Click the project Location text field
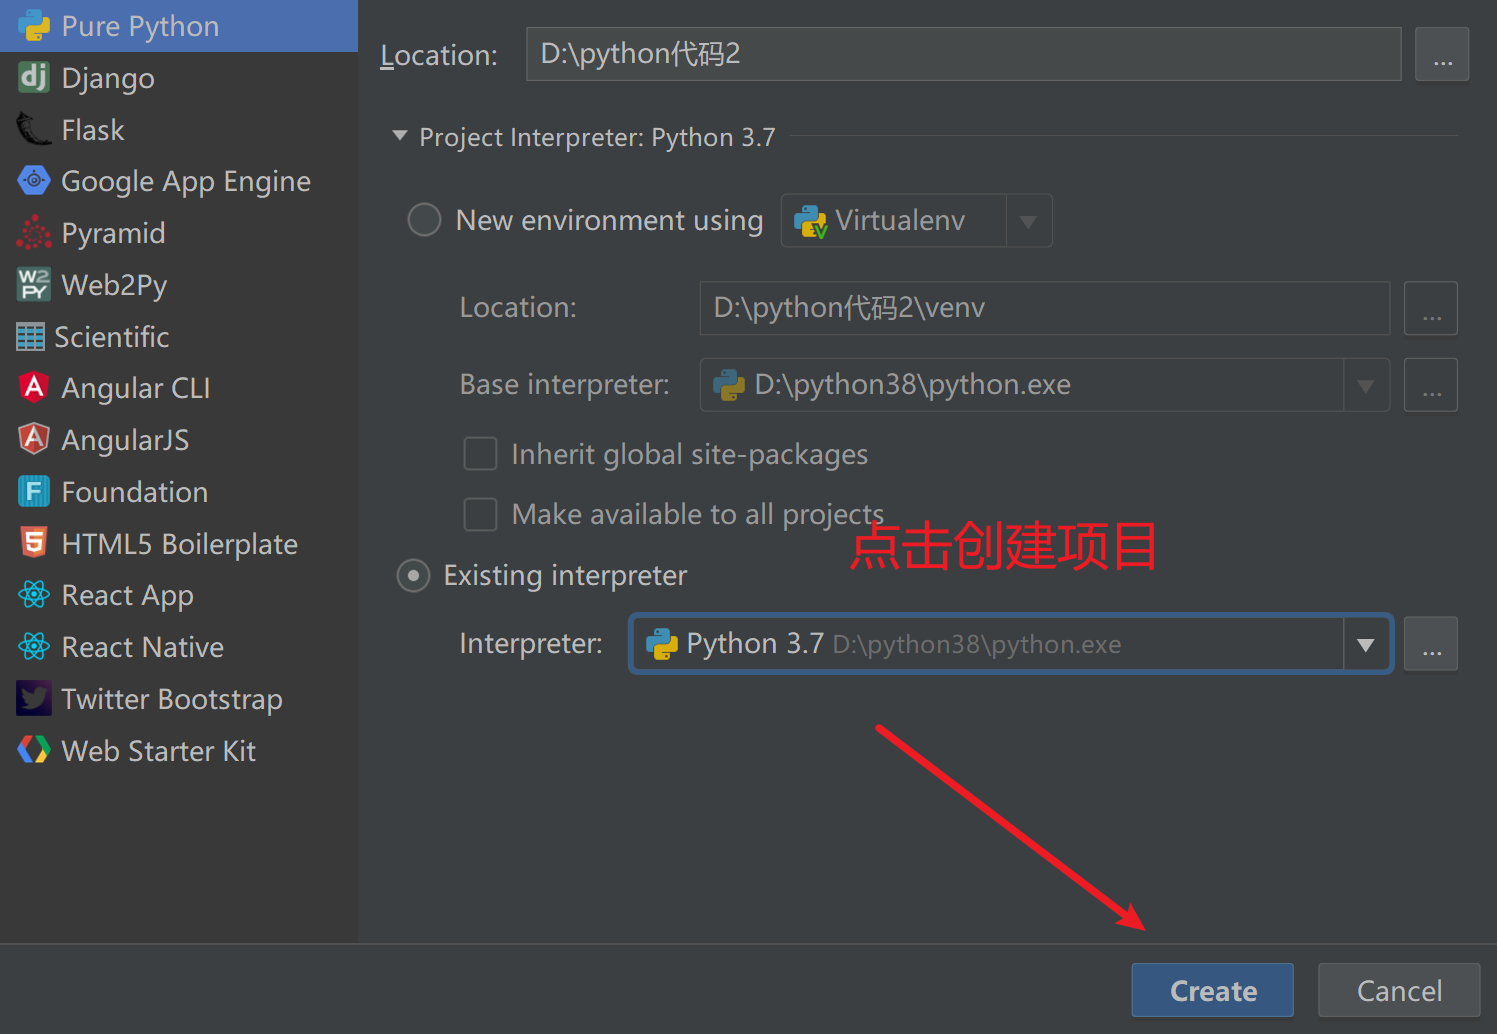Viewport: 1497px width, 1034px height. [963, 54]
